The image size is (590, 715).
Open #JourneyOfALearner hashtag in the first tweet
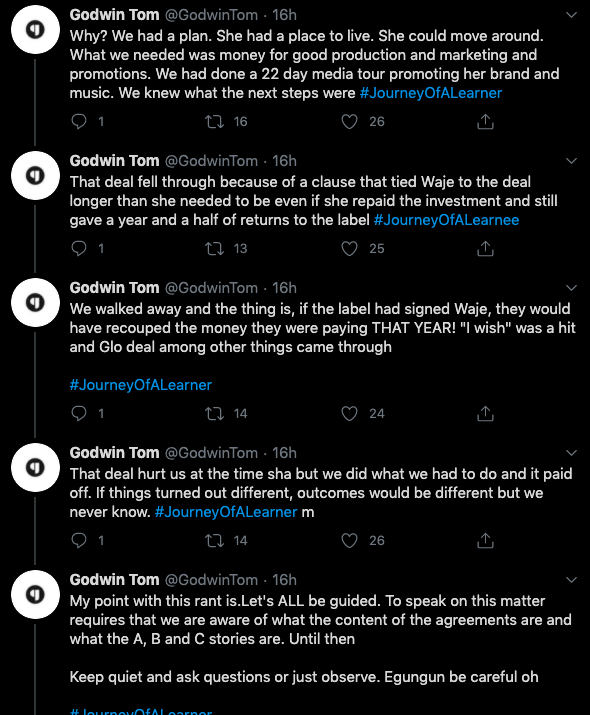[431, 93]
